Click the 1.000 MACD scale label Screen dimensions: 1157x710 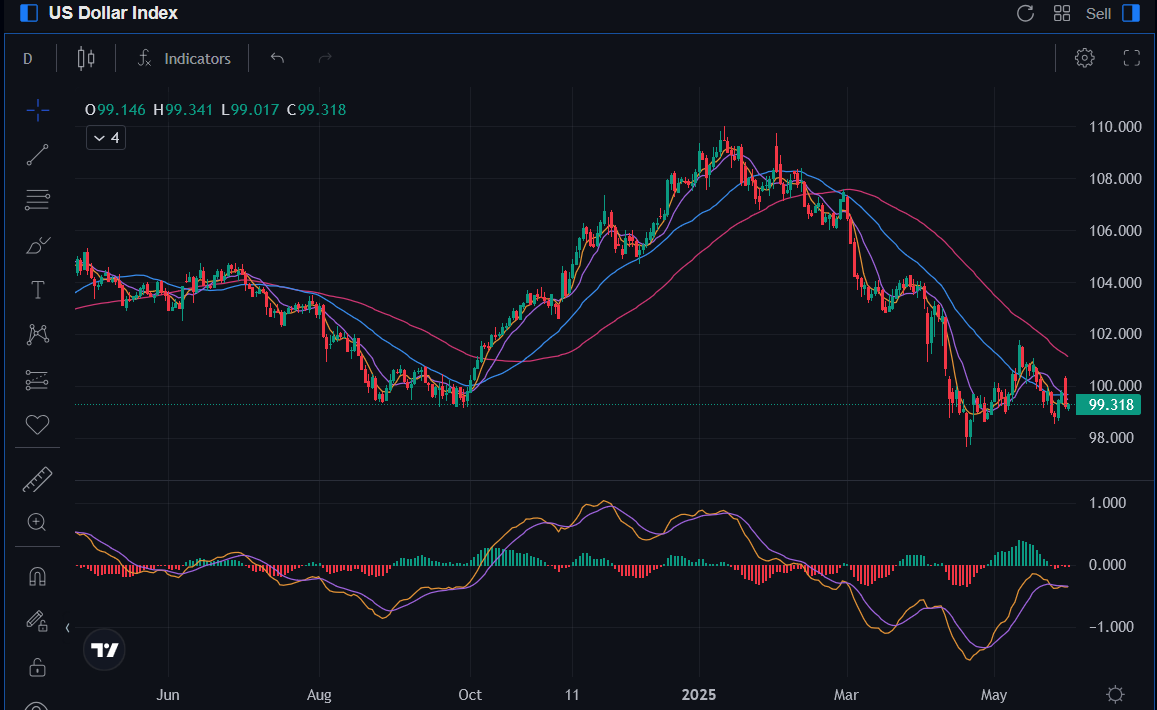click(1108, 503)
